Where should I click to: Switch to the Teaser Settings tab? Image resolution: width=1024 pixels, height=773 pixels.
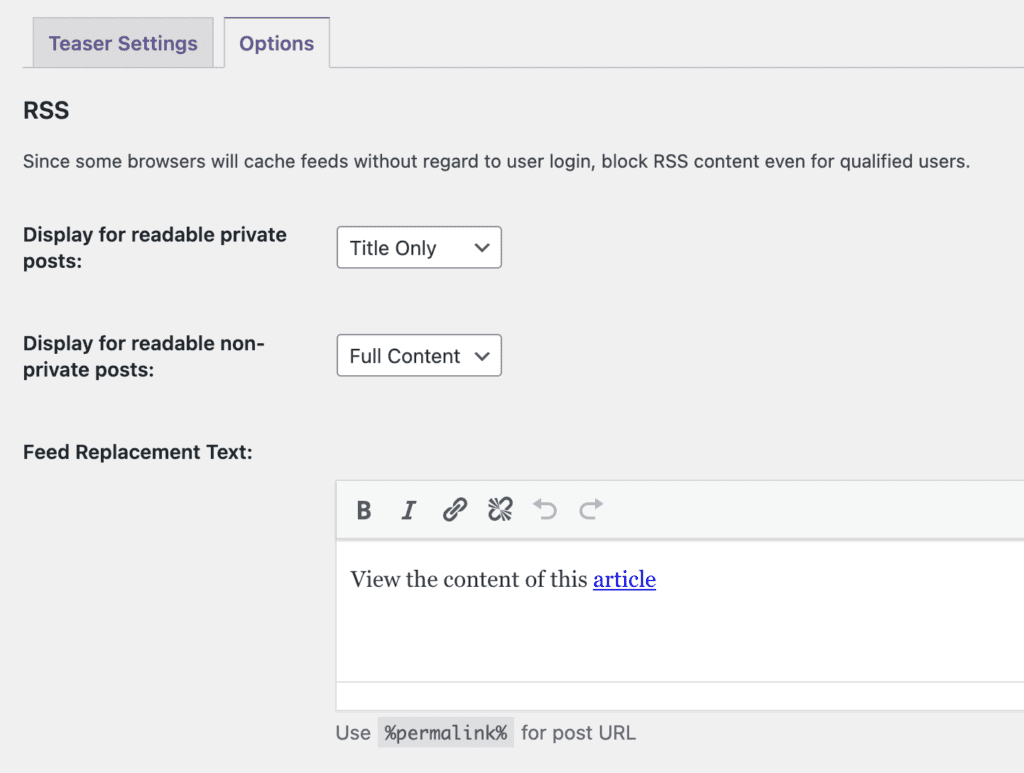pyautogui.click(x=122, y=43)
